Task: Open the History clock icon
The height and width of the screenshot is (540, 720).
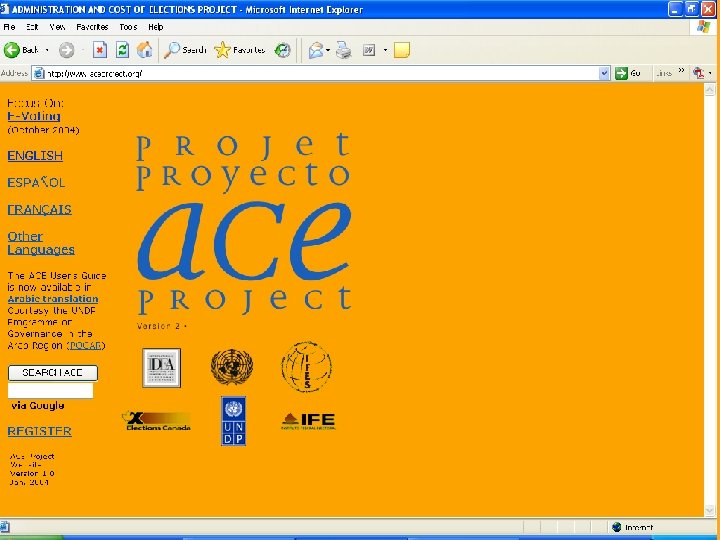Action: (282, 50)
